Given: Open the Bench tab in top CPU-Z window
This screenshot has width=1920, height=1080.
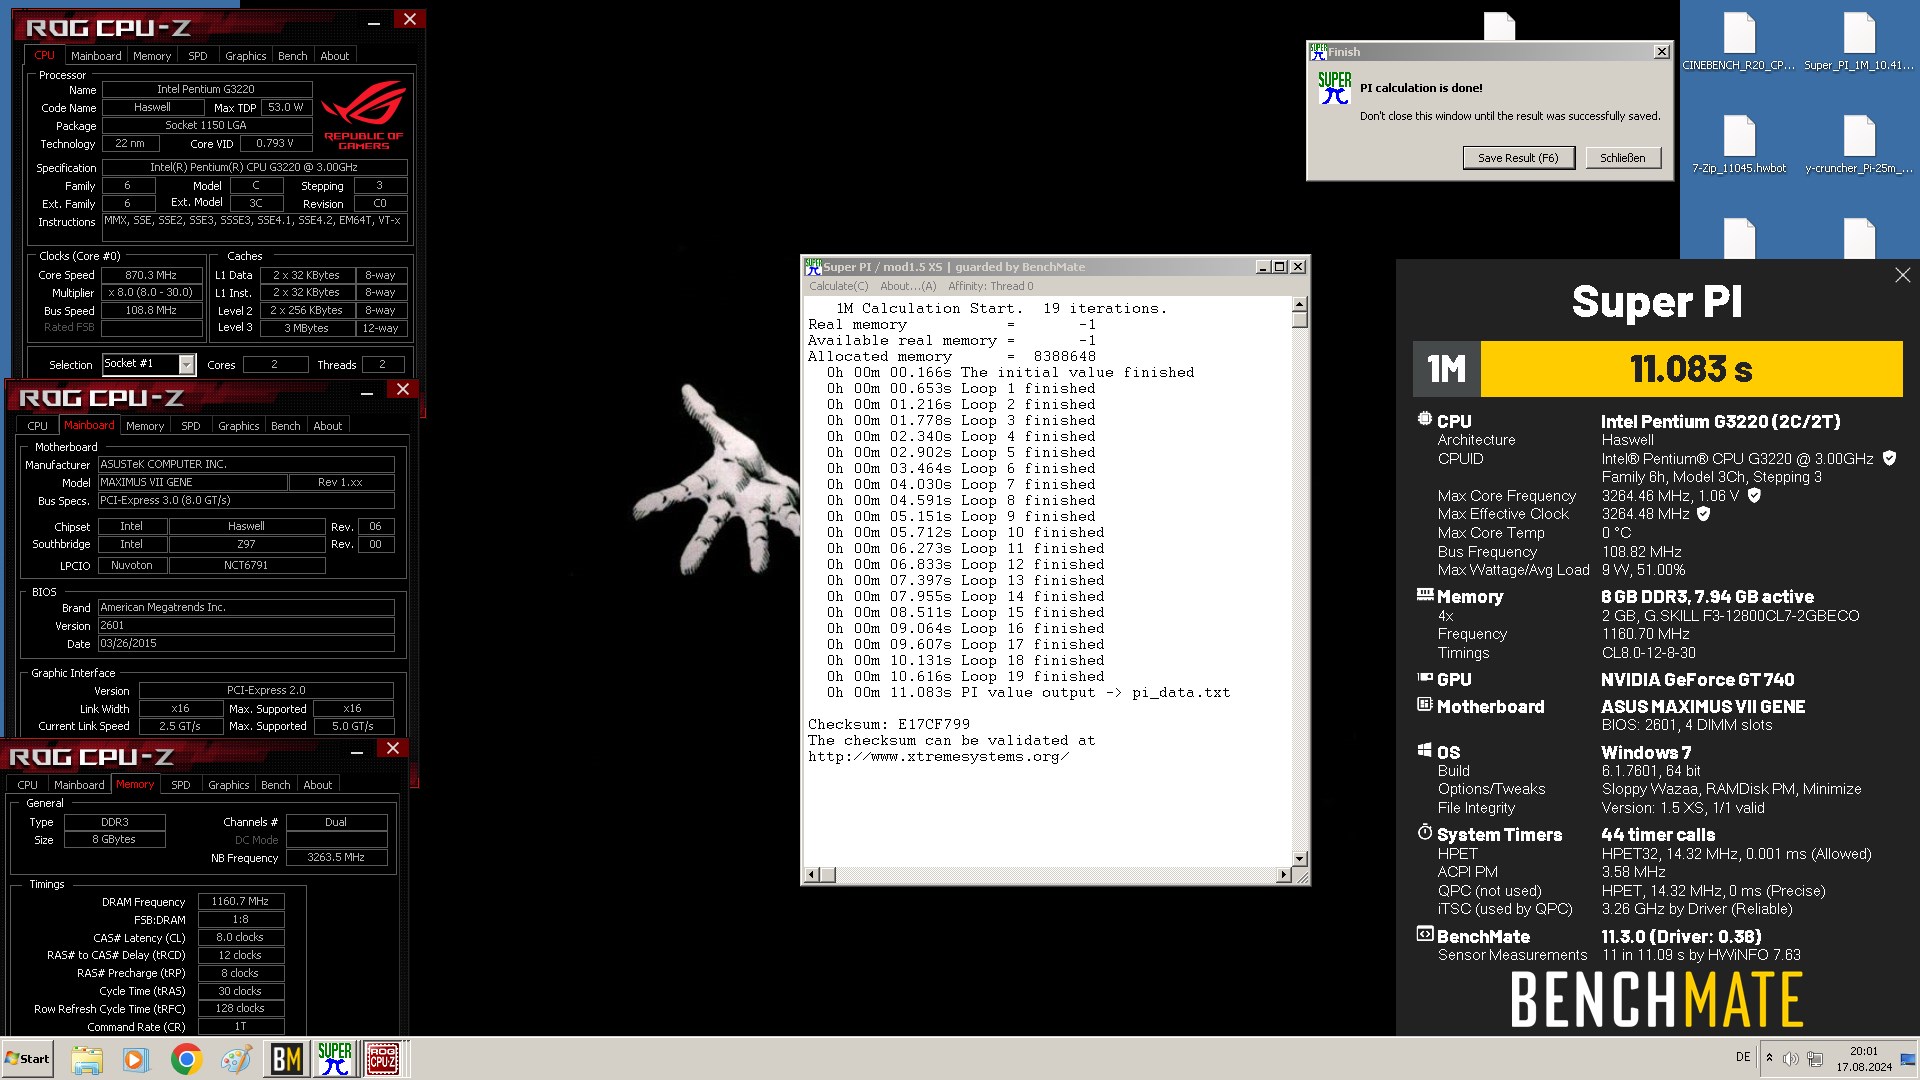Looking at the screenshot, I should [292, 56].
